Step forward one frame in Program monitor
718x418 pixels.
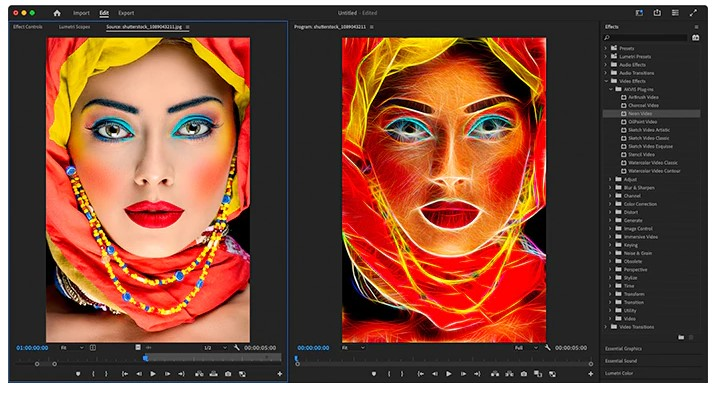tap(462, 374)
